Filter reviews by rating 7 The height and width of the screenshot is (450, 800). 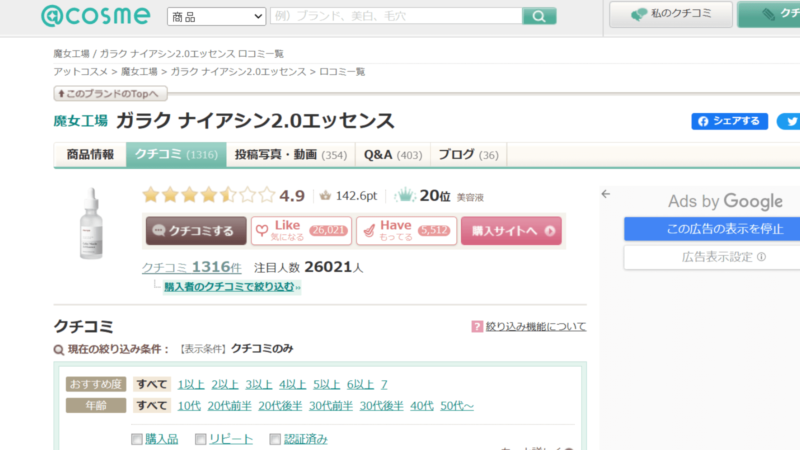(x=384, y=384)
